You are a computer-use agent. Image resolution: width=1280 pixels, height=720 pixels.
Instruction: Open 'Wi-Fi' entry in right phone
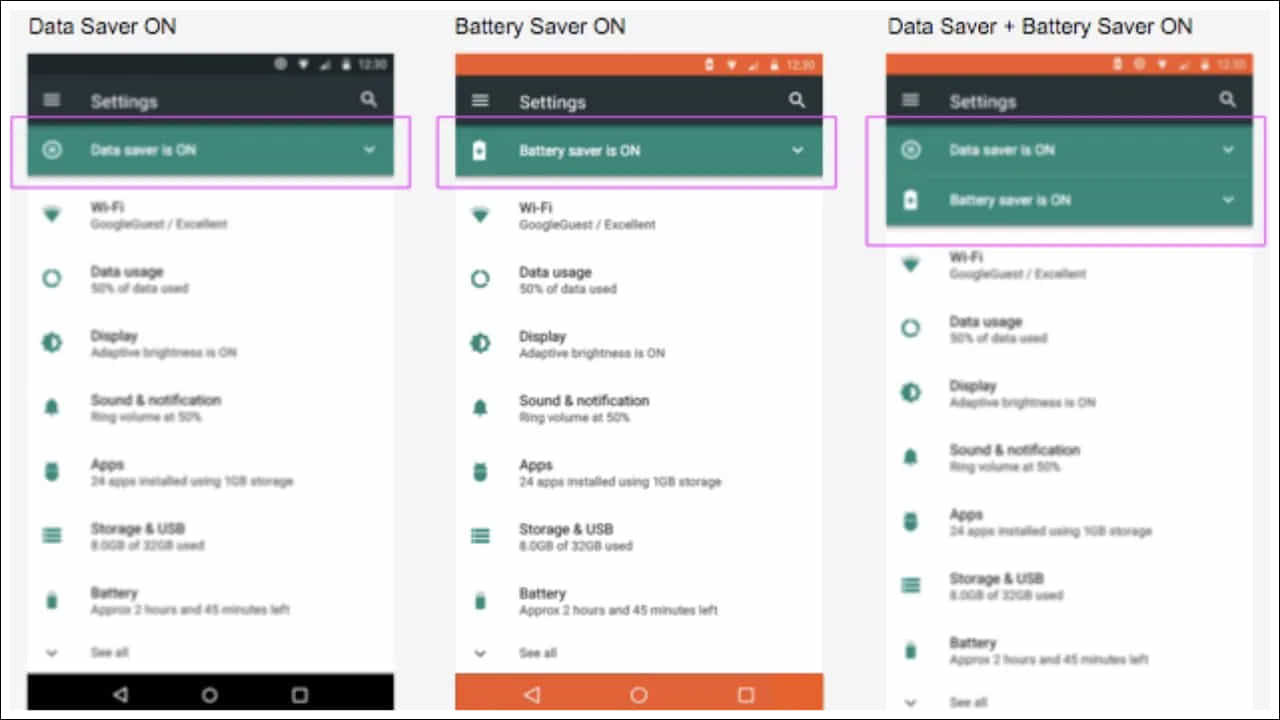[1068, 265]
